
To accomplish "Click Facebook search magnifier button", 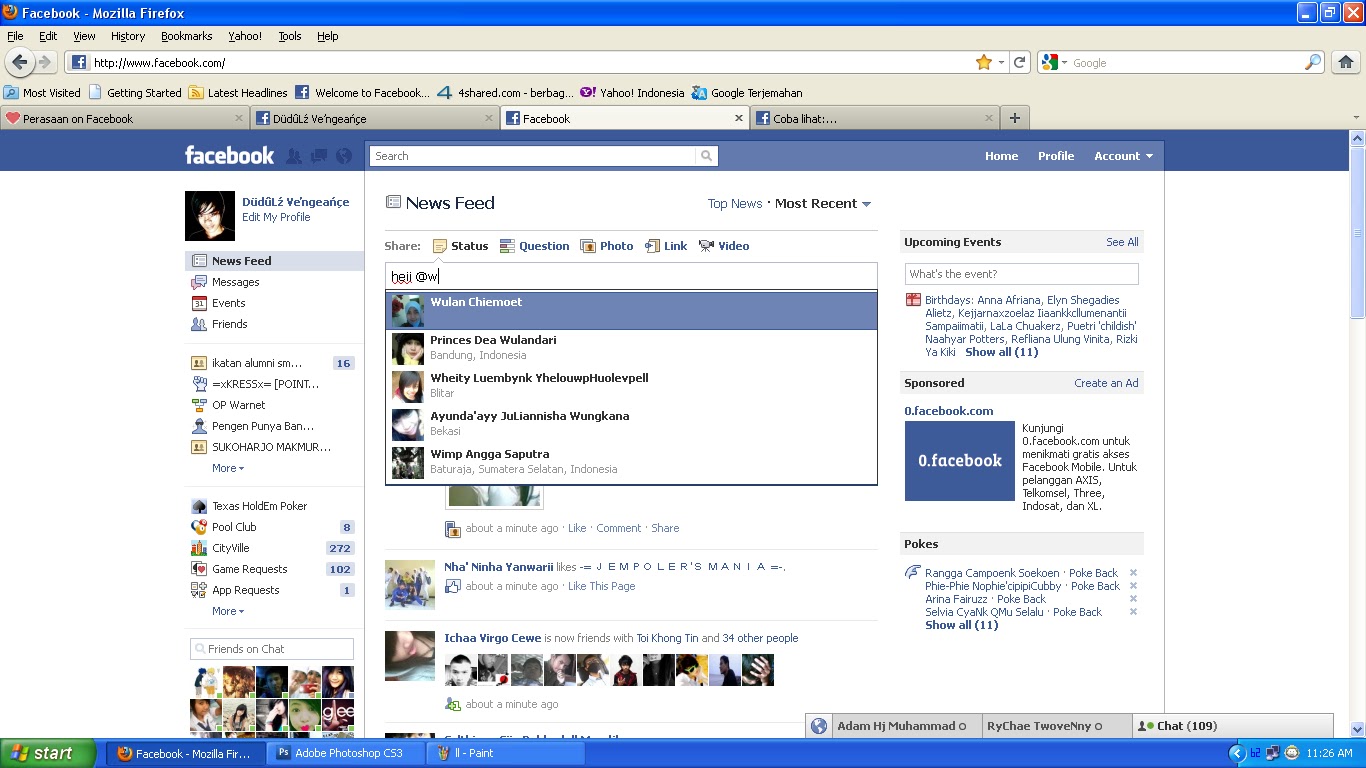I will (707, 156).
